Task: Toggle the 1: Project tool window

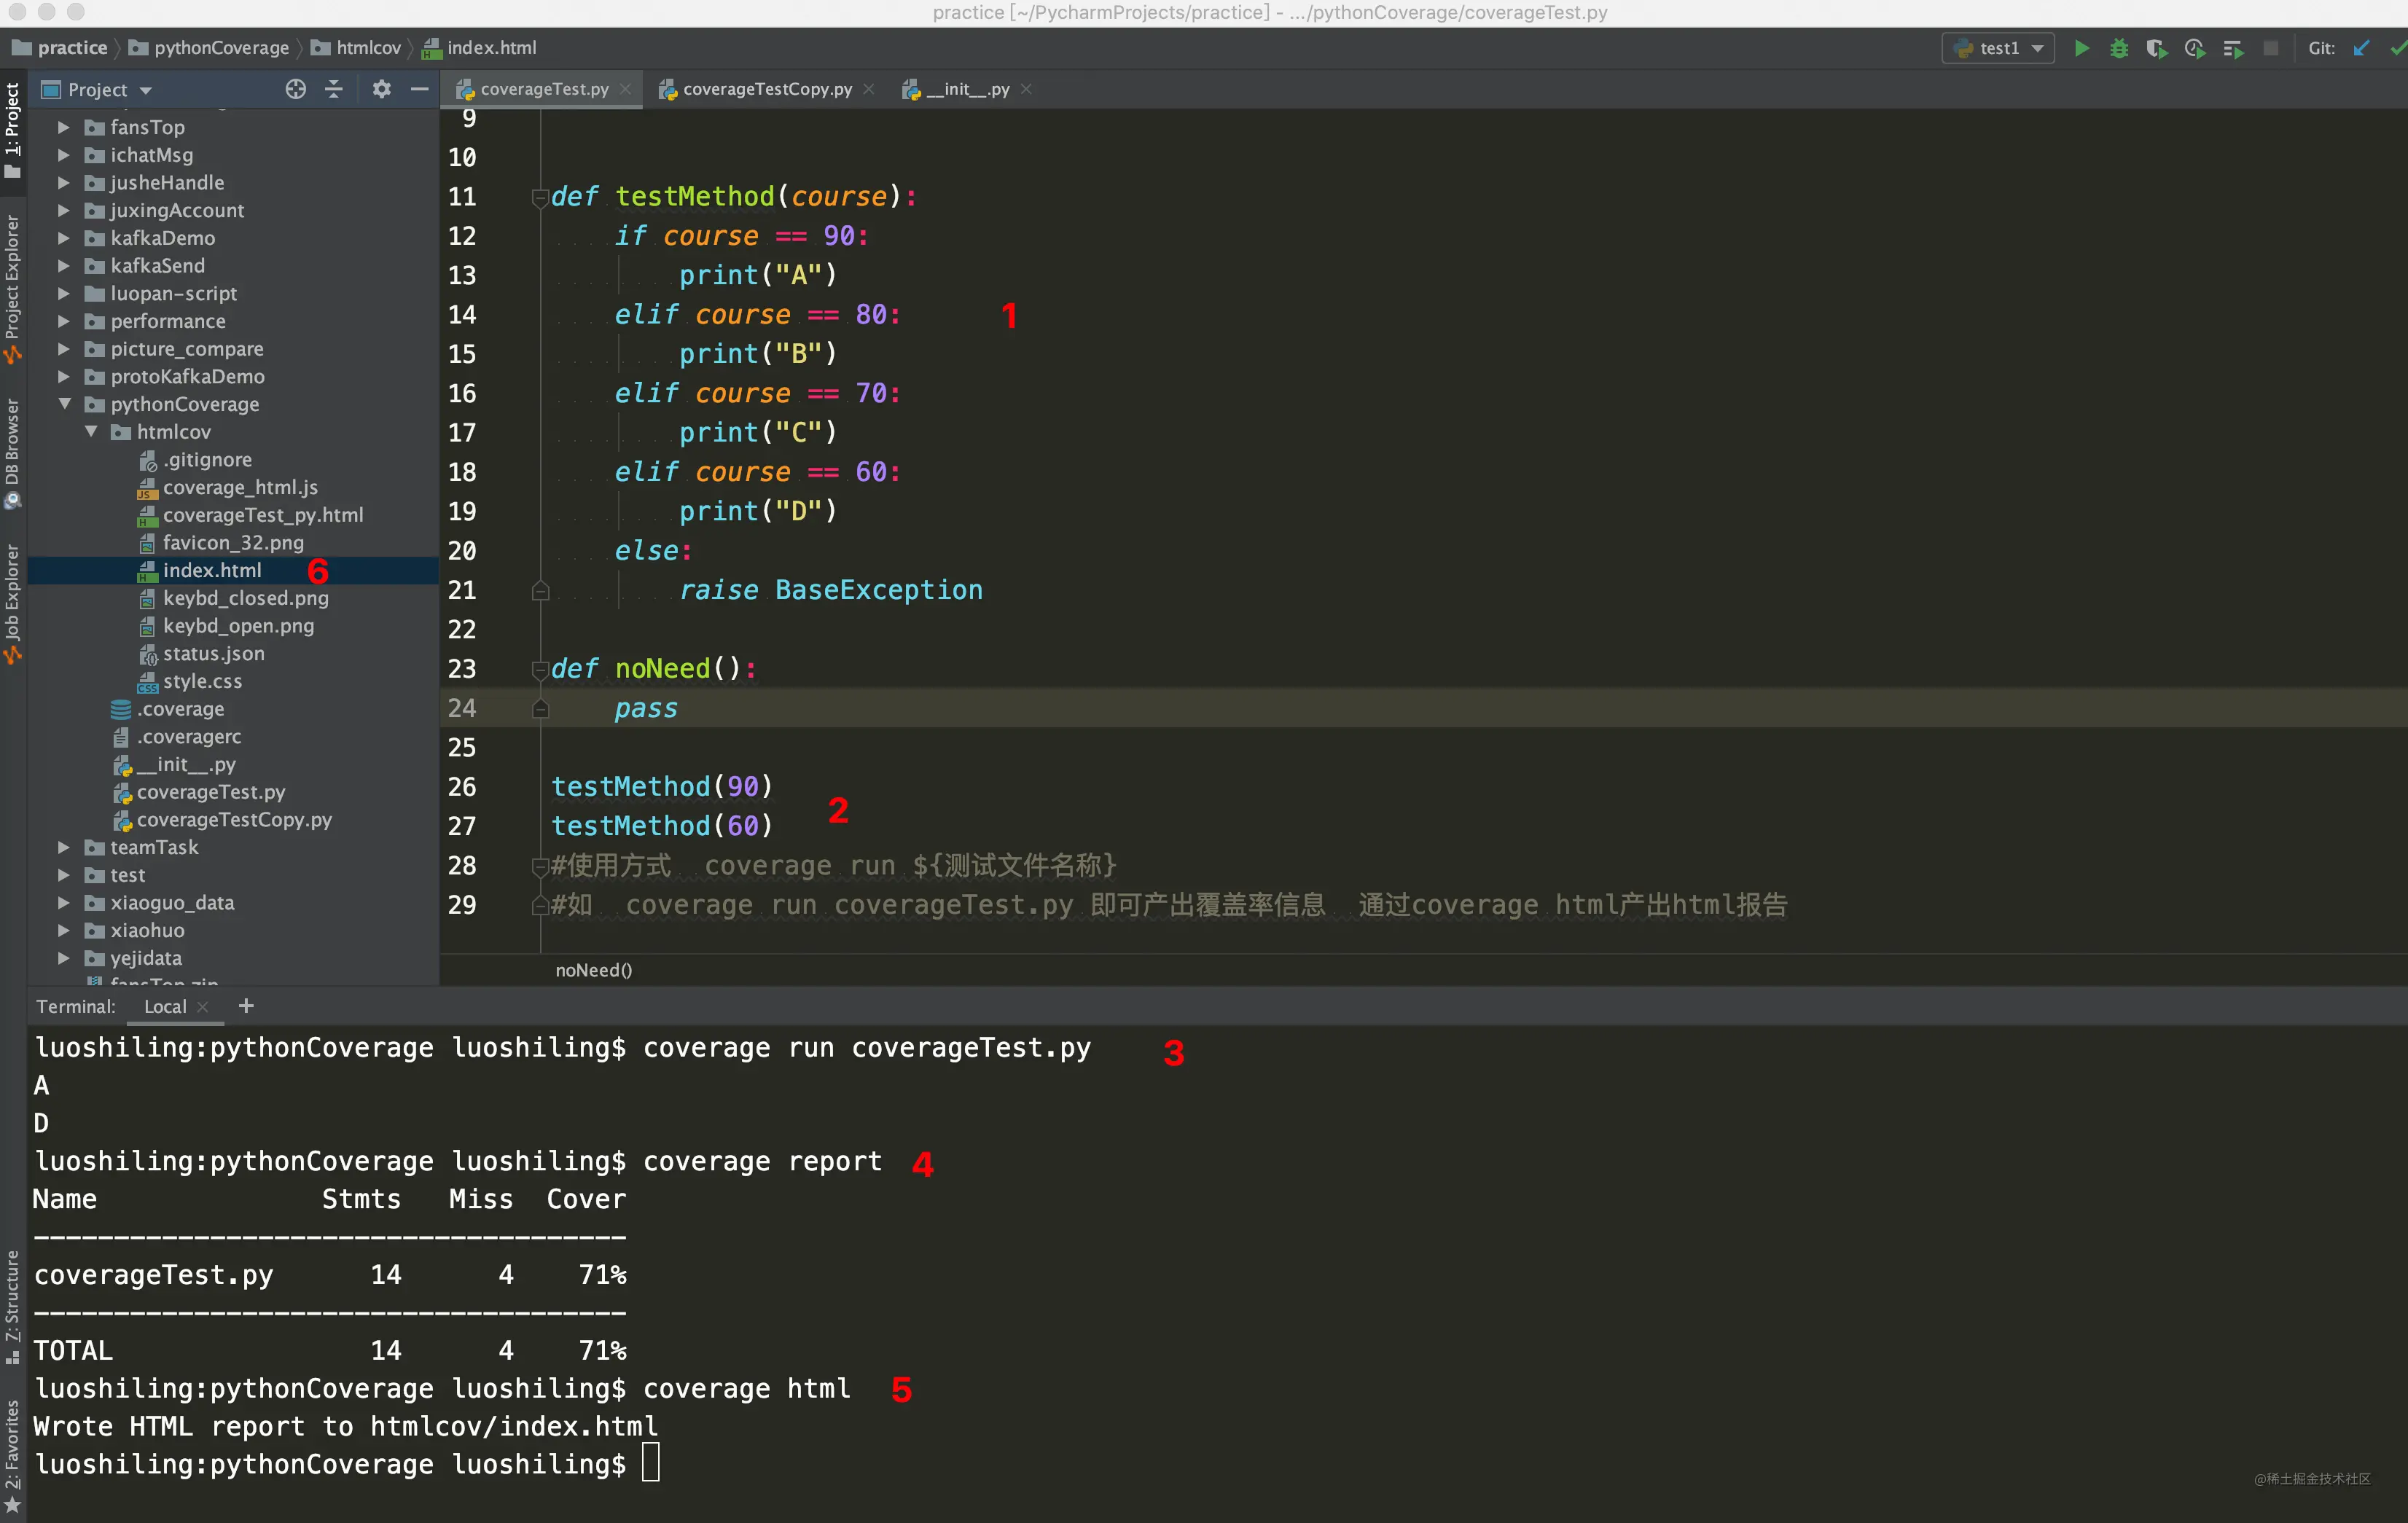Action: click(12, 130)
